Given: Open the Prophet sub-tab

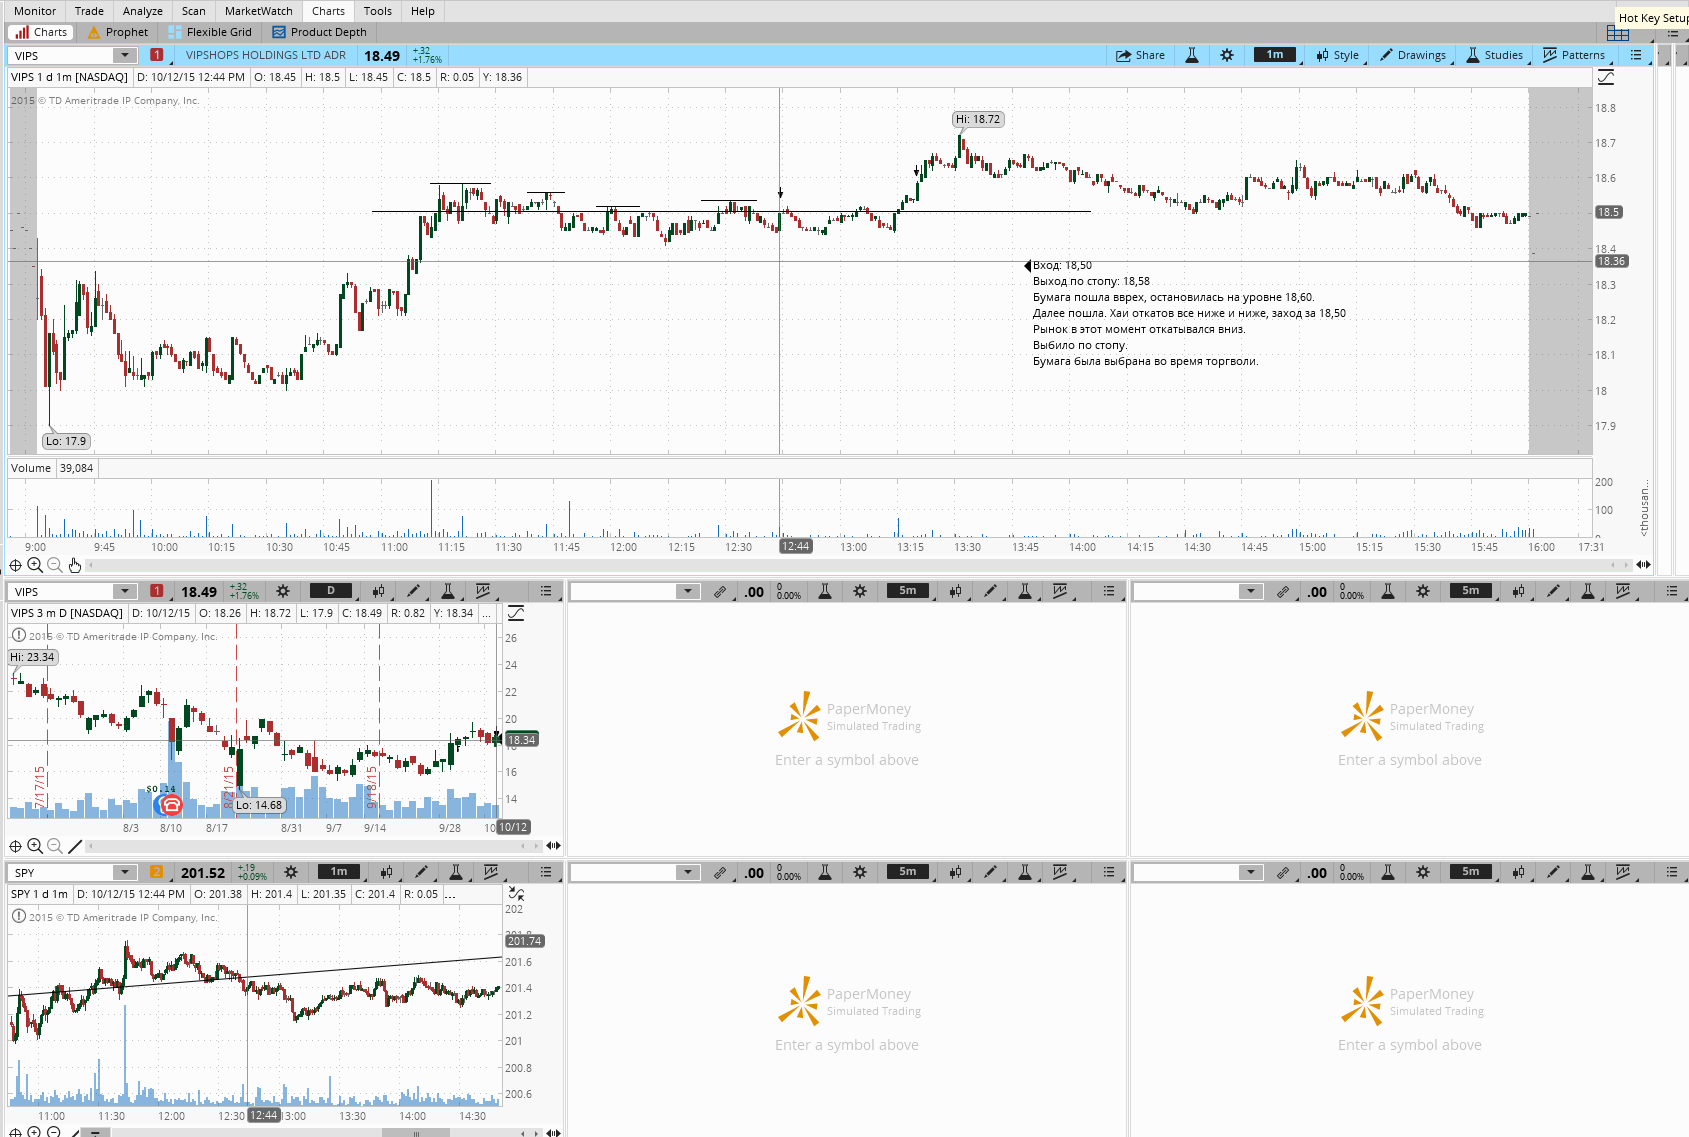Looking at the screenshot, I should pyautogui.click(x=117, y=32).
